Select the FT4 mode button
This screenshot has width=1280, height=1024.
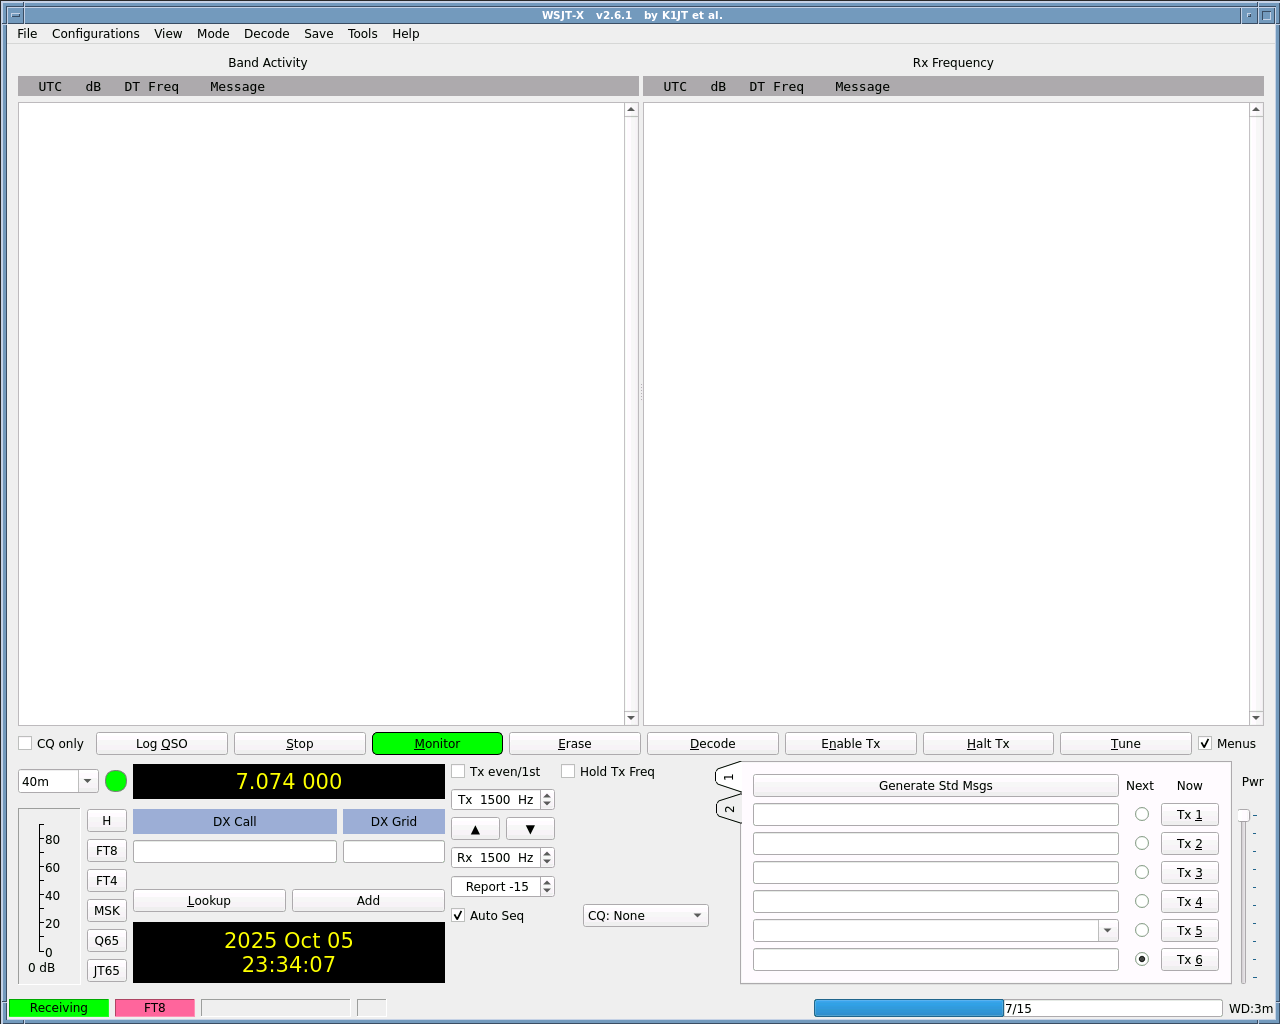[x=106, y=880]
